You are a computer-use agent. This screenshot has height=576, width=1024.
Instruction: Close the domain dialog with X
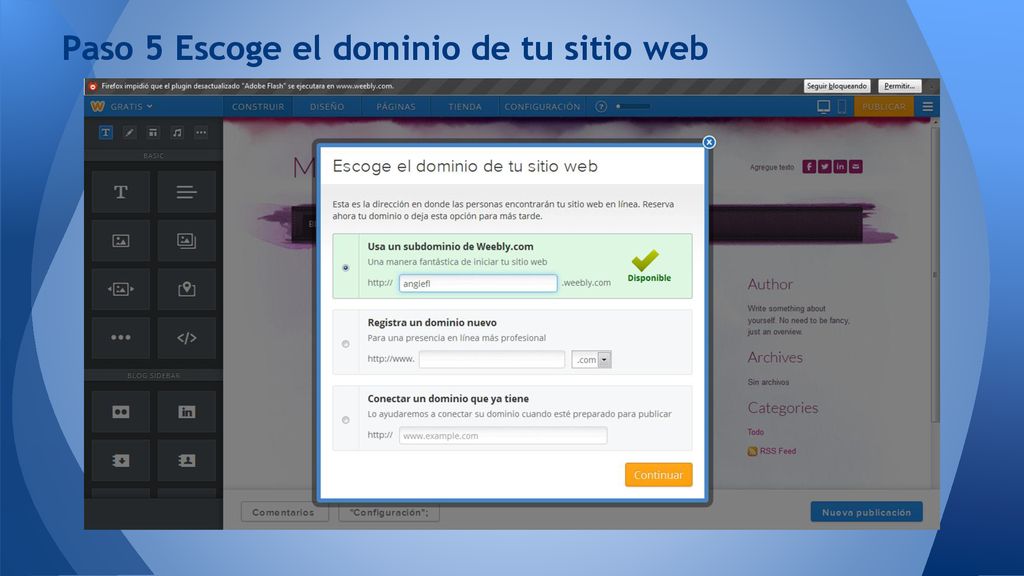[x=709, y=142]
